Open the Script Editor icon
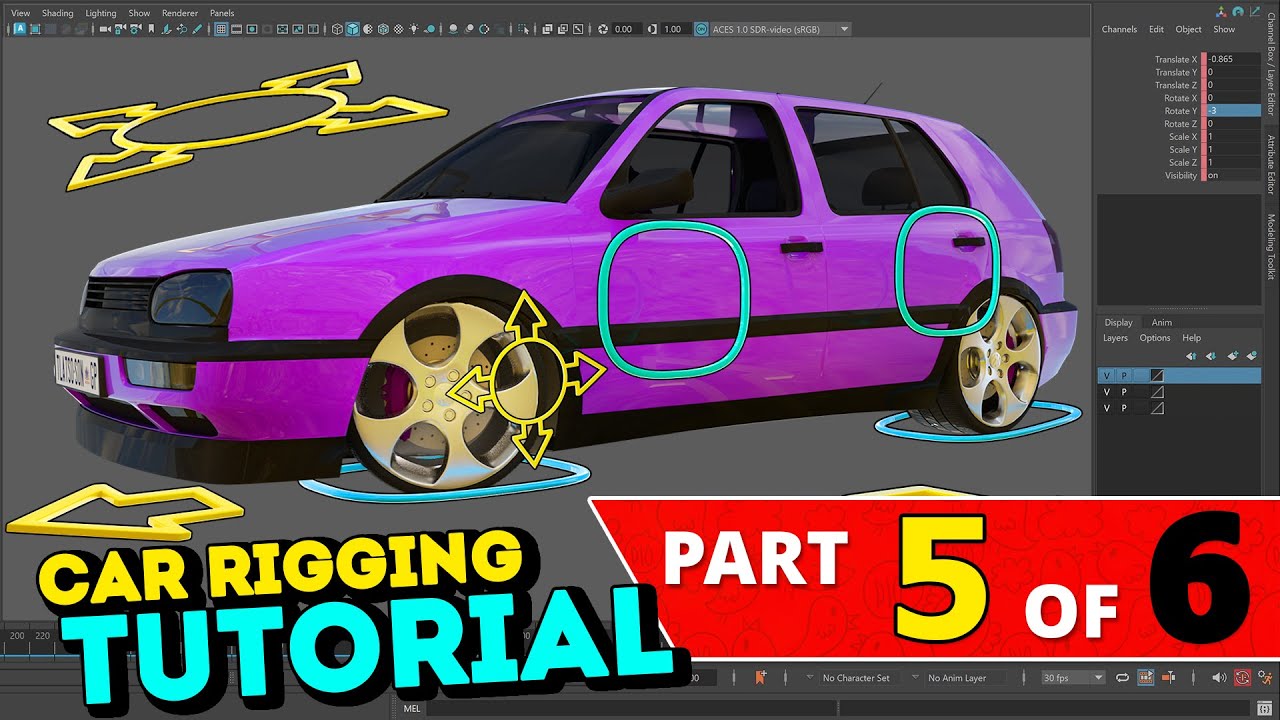The height and width of the screenshot is (720, 1280). (1264, 708)
